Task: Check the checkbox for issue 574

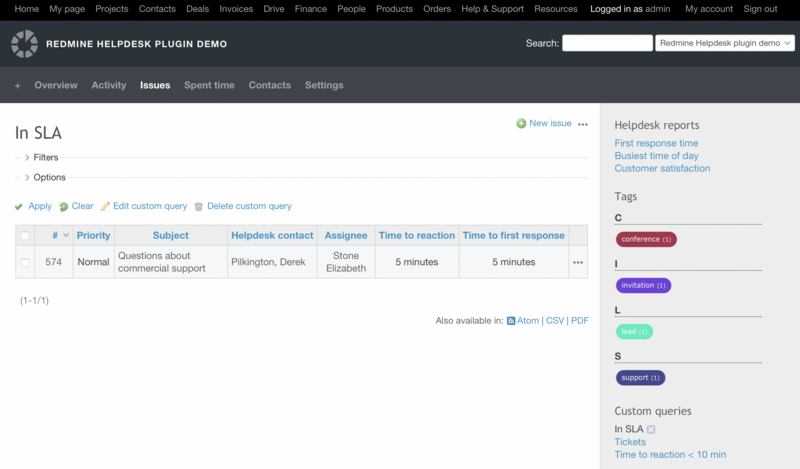Action: [25, 262]
